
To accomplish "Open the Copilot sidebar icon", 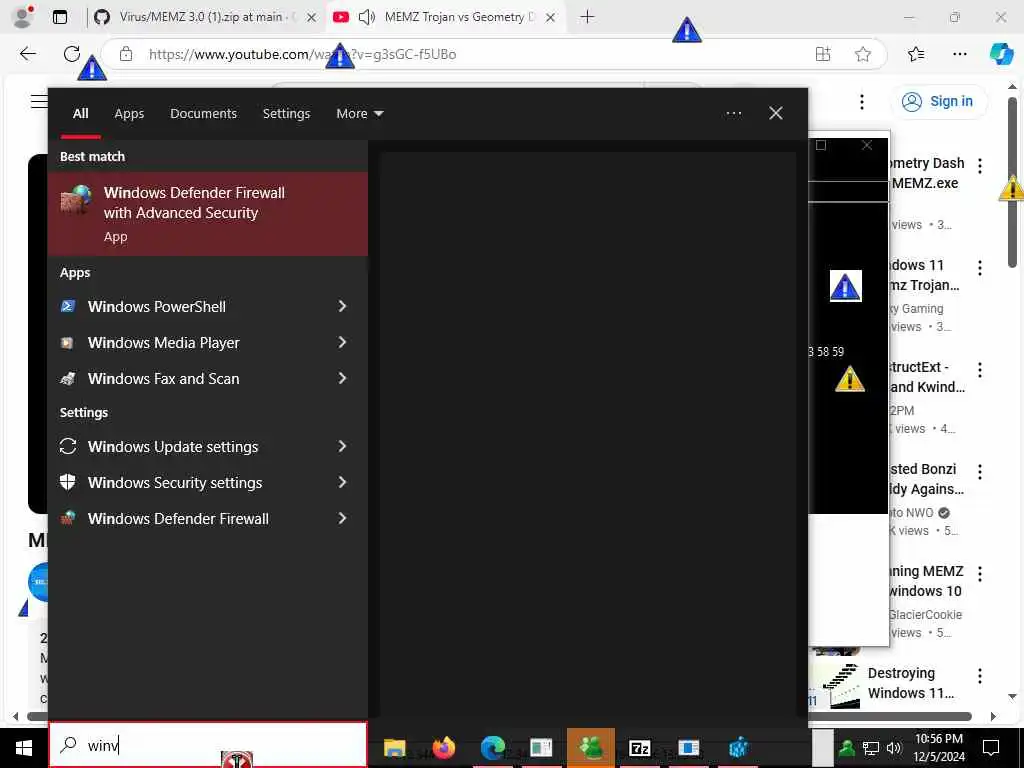I will 1001,54.
